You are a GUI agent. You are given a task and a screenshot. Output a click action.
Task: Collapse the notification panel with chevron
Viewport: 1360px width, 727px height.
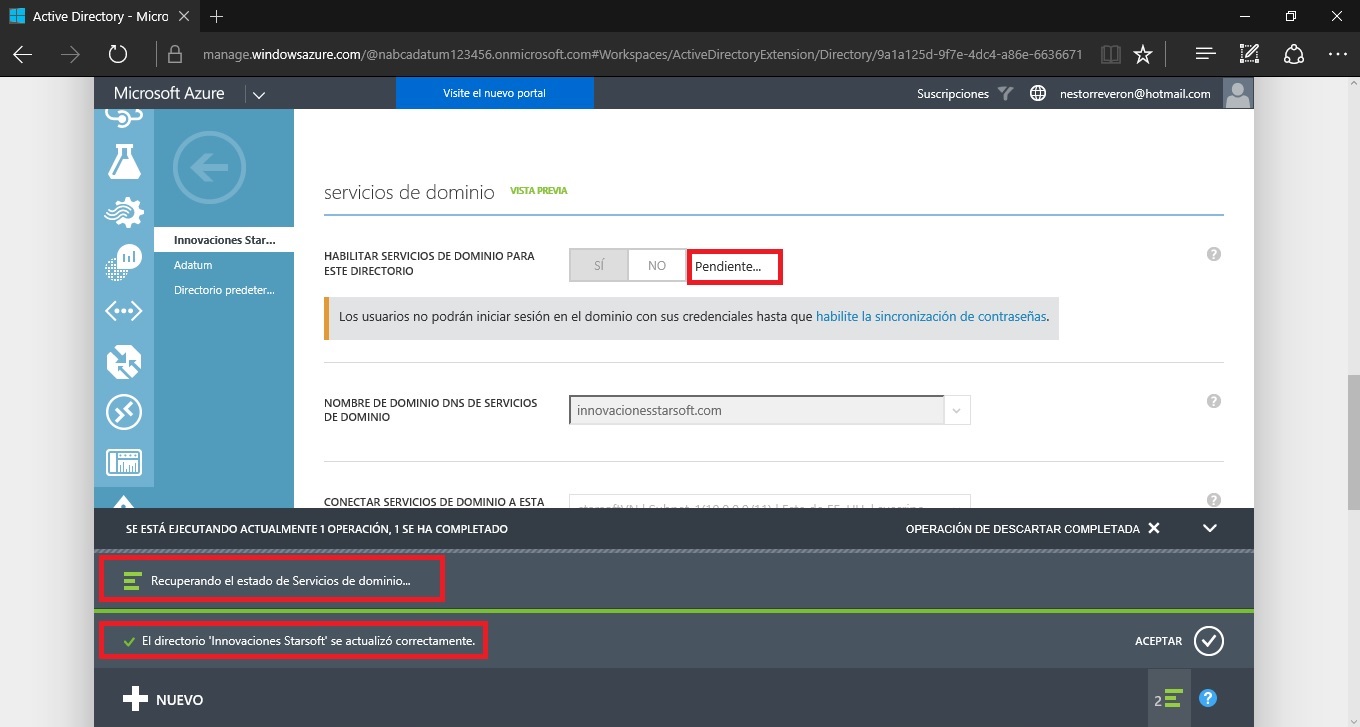pos(1209,528)
